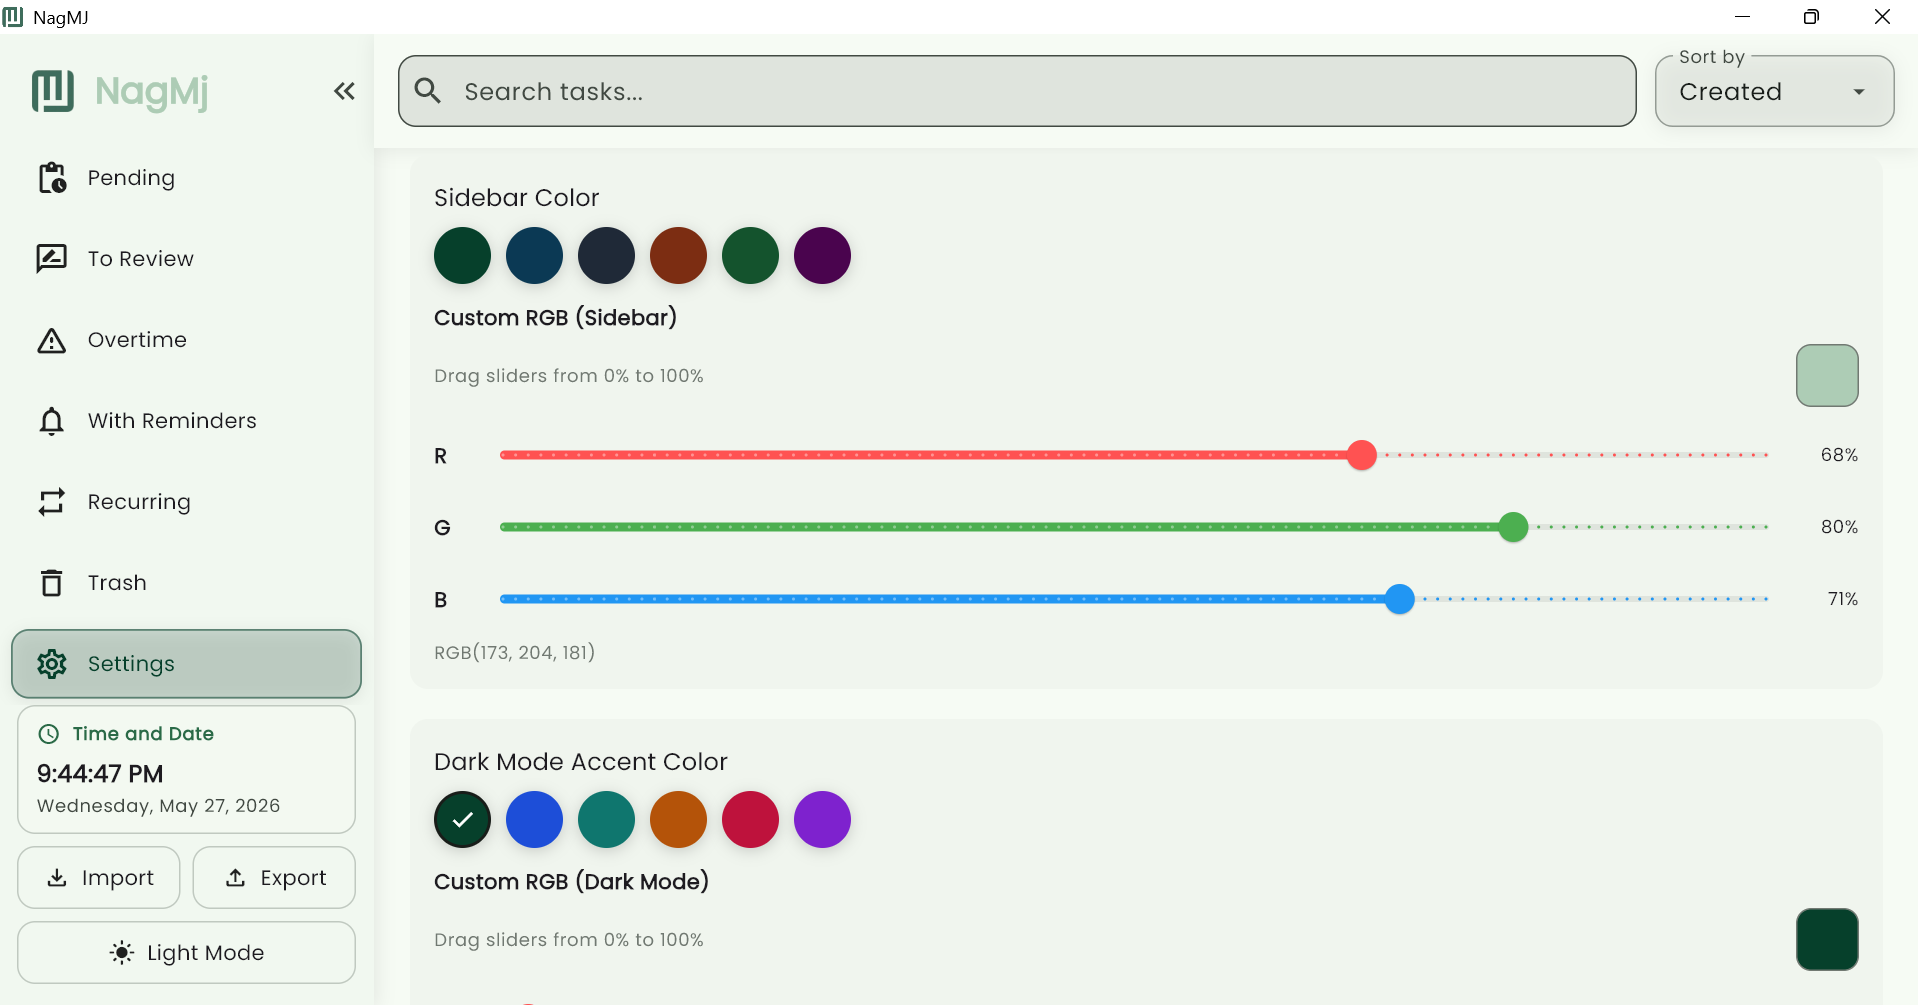Click the Custom RGB (Sidebar) heading
1918x1005 pixels.
point(556,318)
